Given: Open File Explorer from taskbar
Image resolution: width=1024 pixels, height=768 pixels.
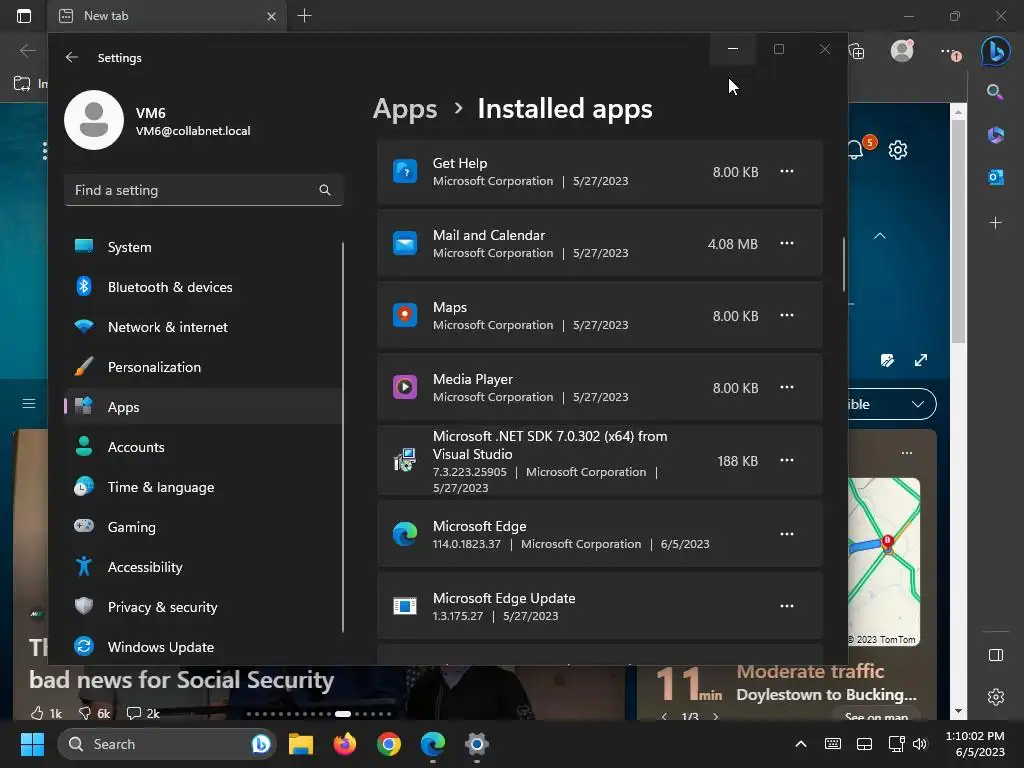Looking at the screenshot, I should tap(301, 744).
